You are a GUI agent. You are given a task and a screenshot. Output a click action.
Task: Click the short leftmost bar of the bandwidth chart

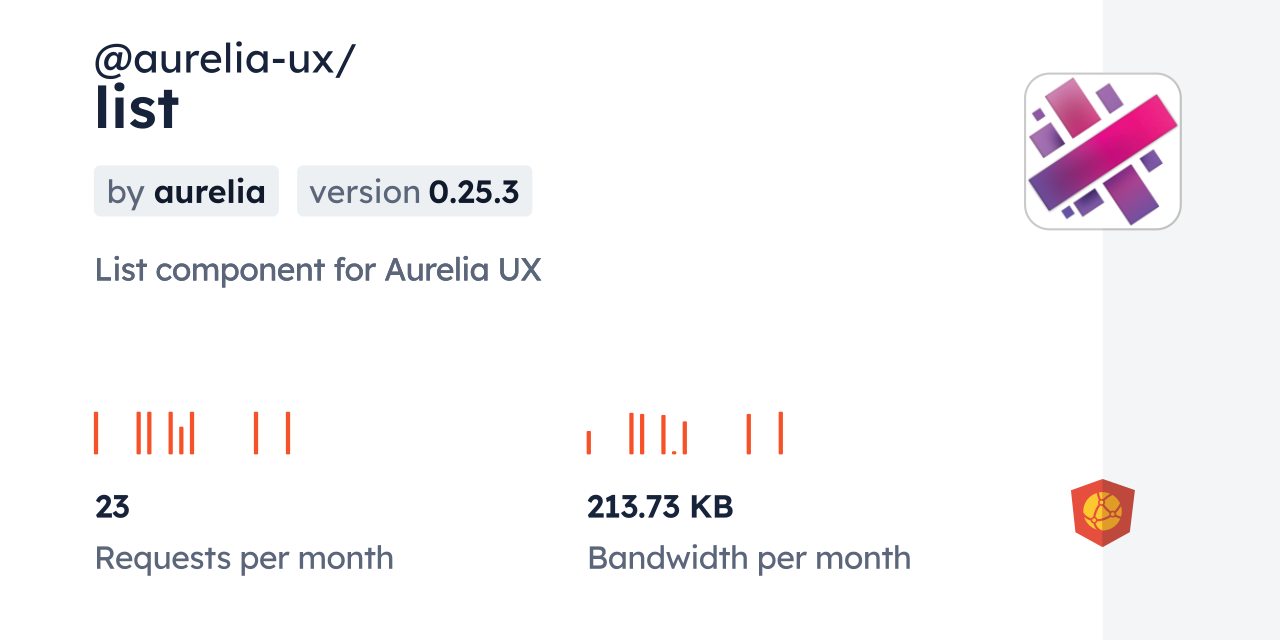coord(589,442)
